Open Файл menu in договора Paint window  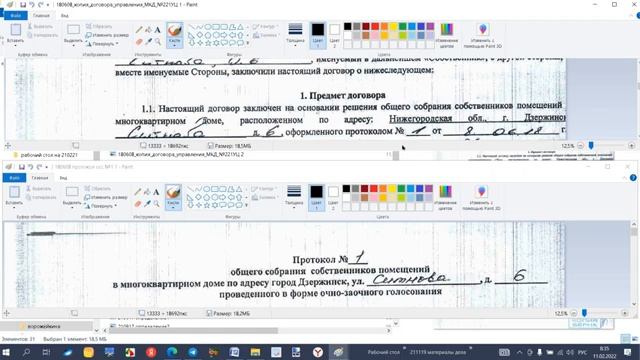click(x=16, y=16)
